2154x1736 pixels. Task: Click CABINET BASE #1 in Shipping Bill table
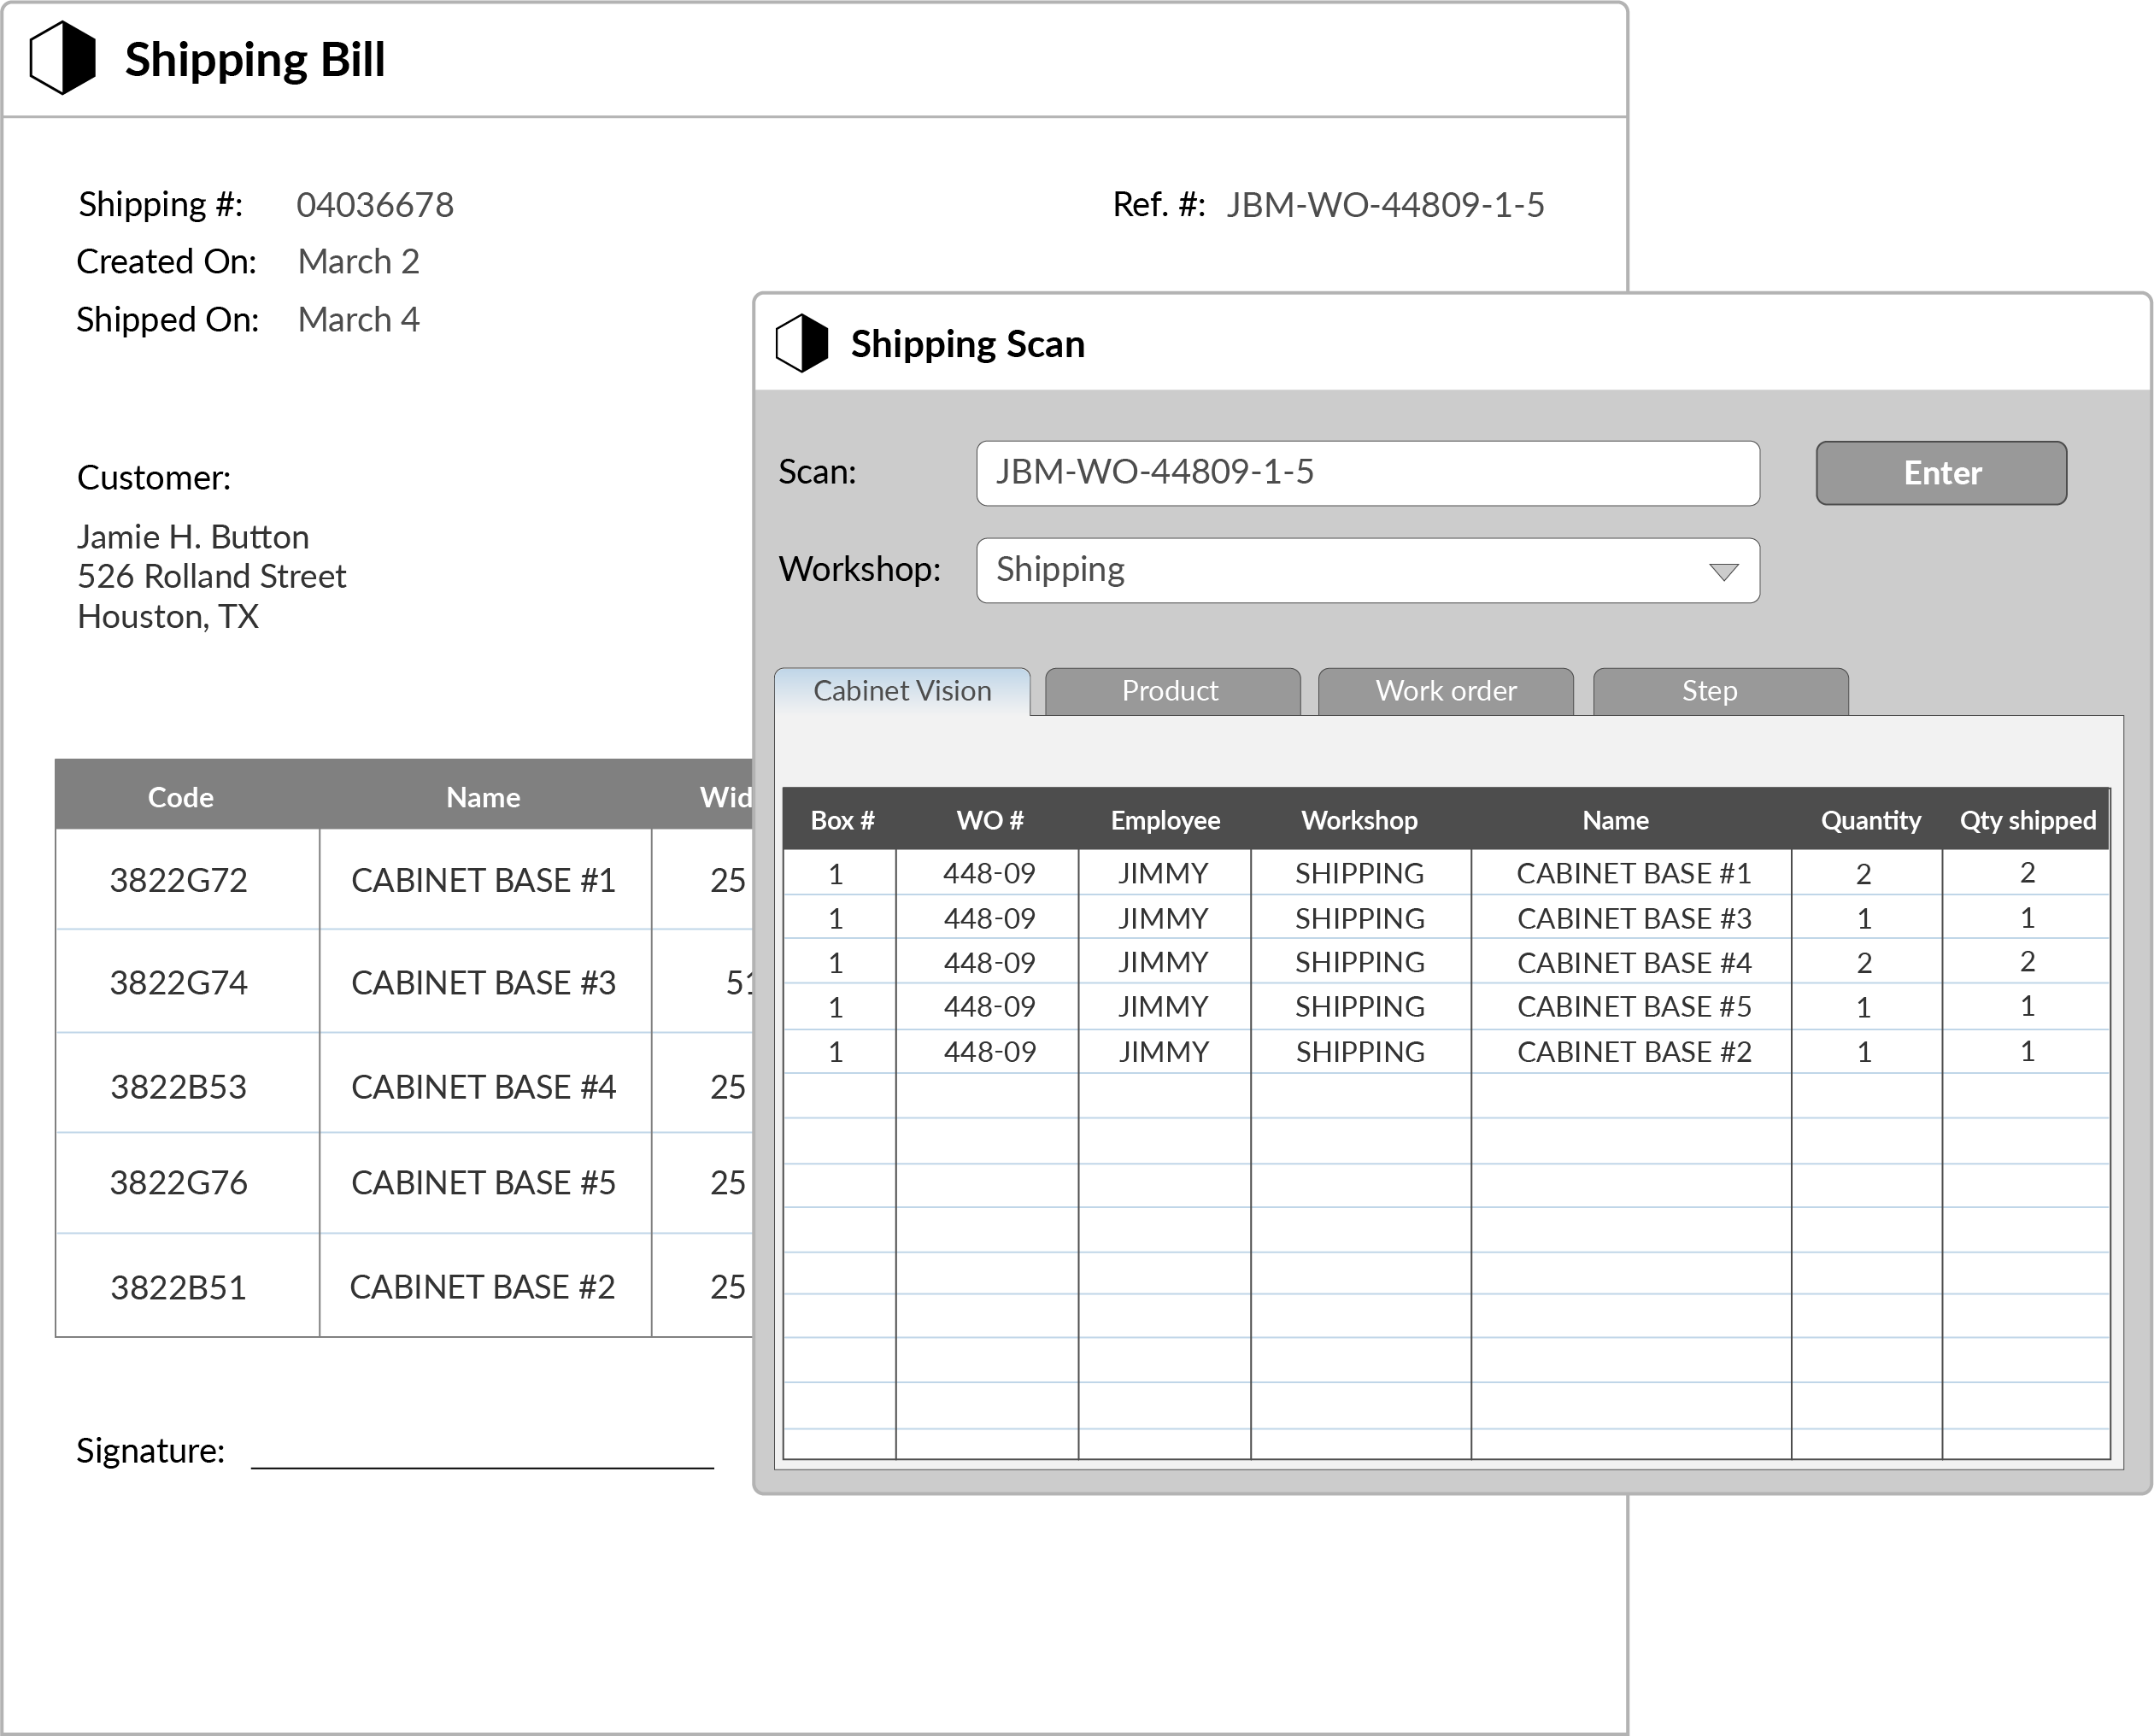point(483,880)
